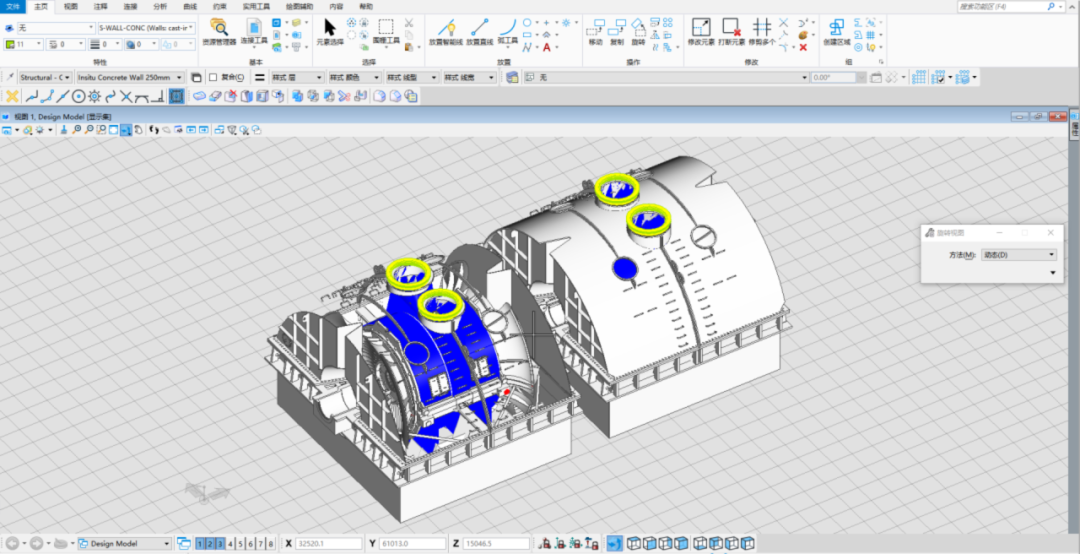The width and height of the screenshot is (1080, 554).
Task: Open the Insitu Concrete Wall 250mm dropdown
Action: [130, 78]
